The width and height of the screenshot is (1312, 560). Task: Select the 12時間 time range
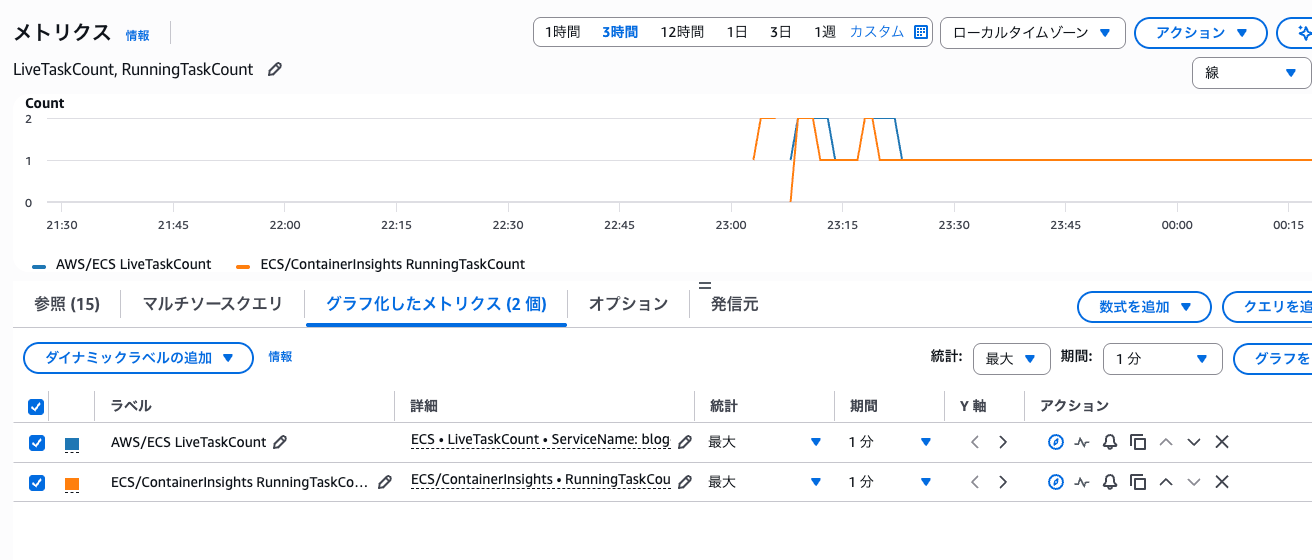[682, 32]
